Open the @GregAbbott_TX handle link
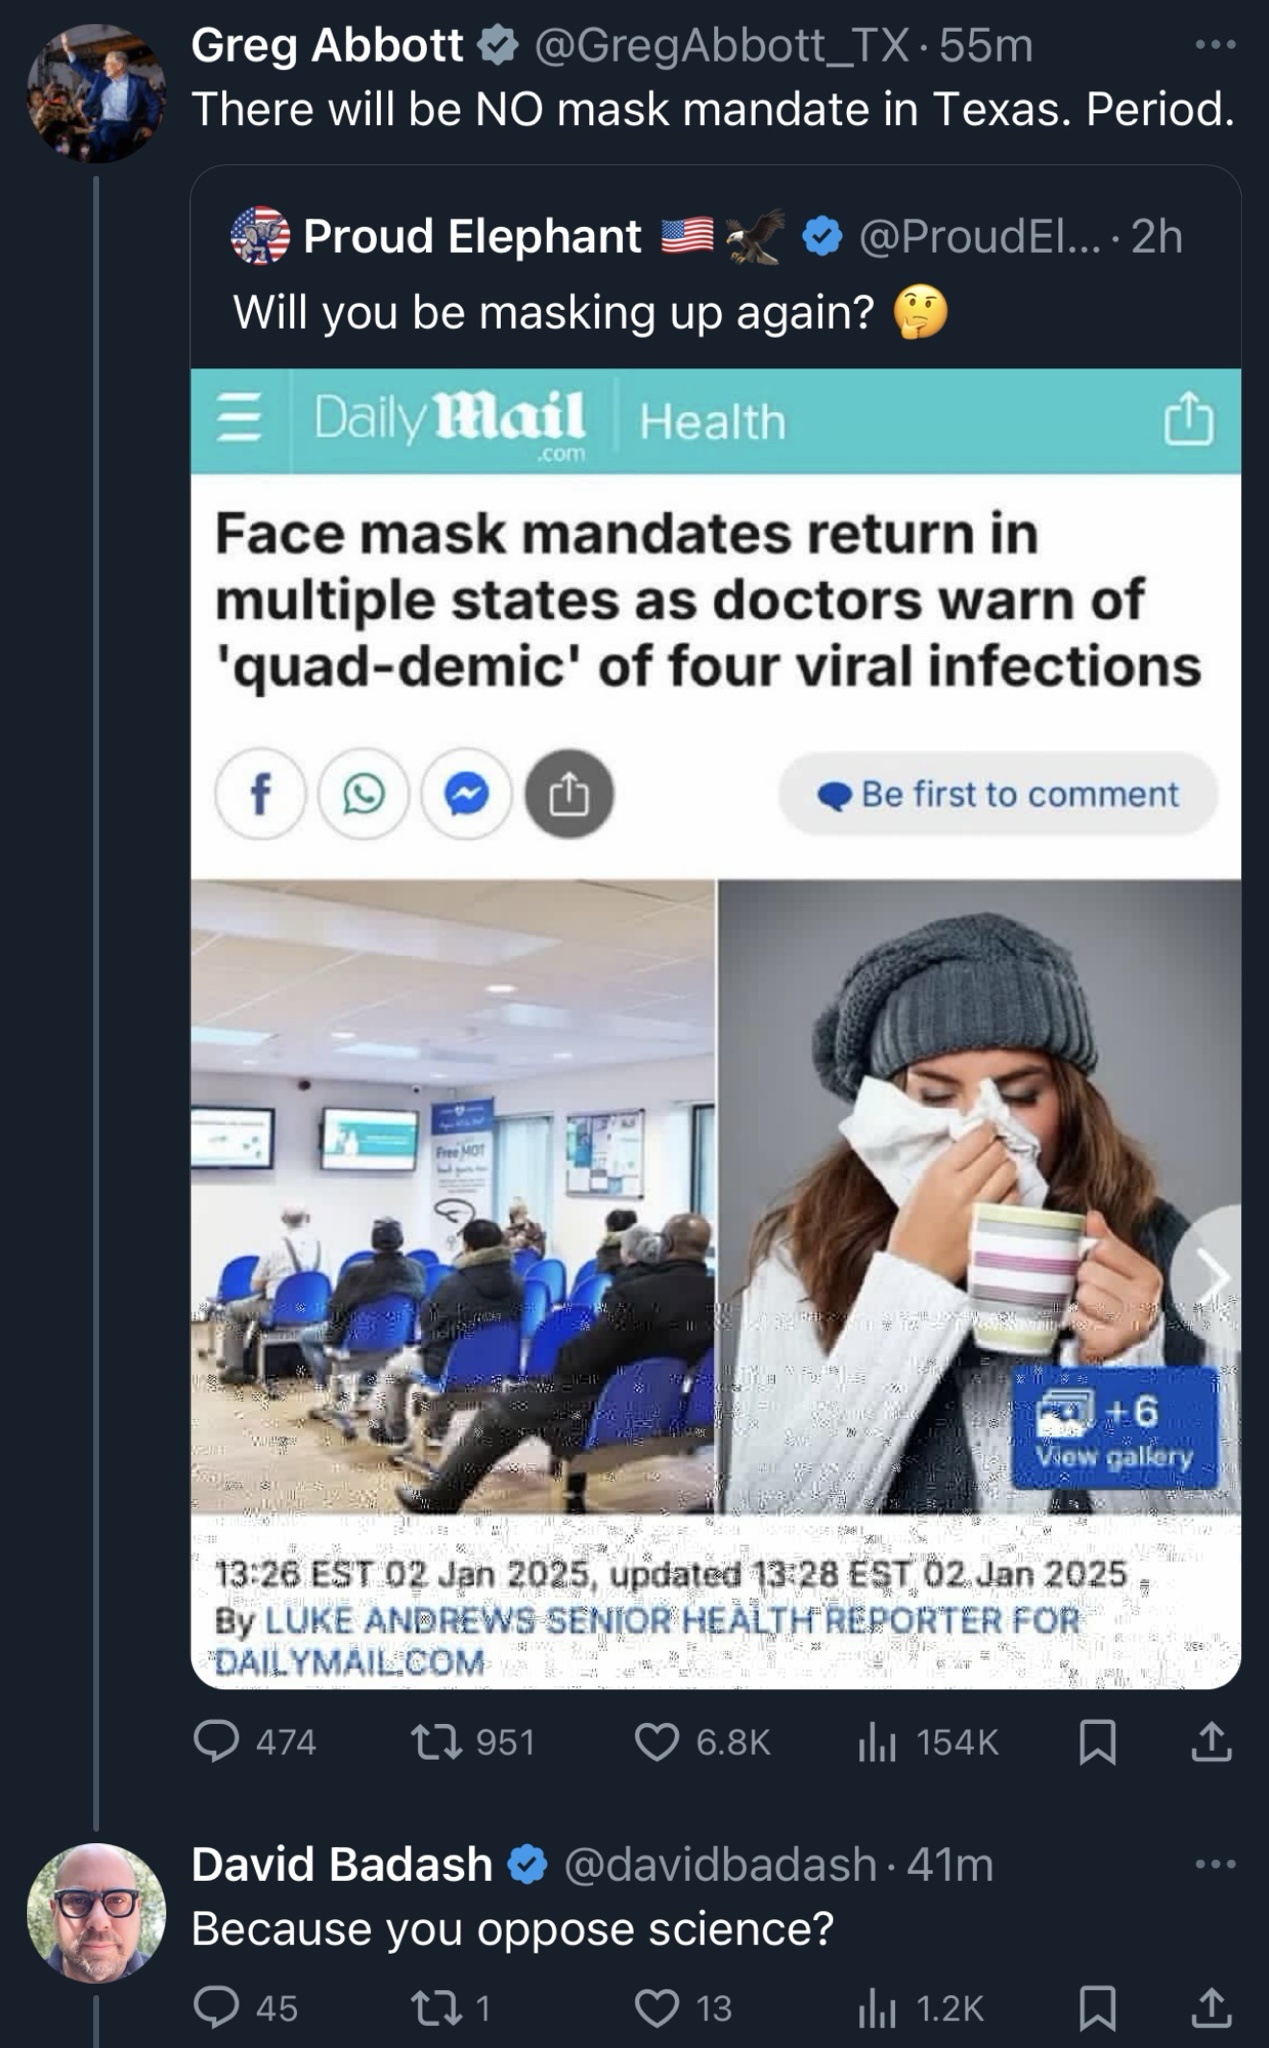This screenshot has width=1269, height=2048. click(722, 46)
